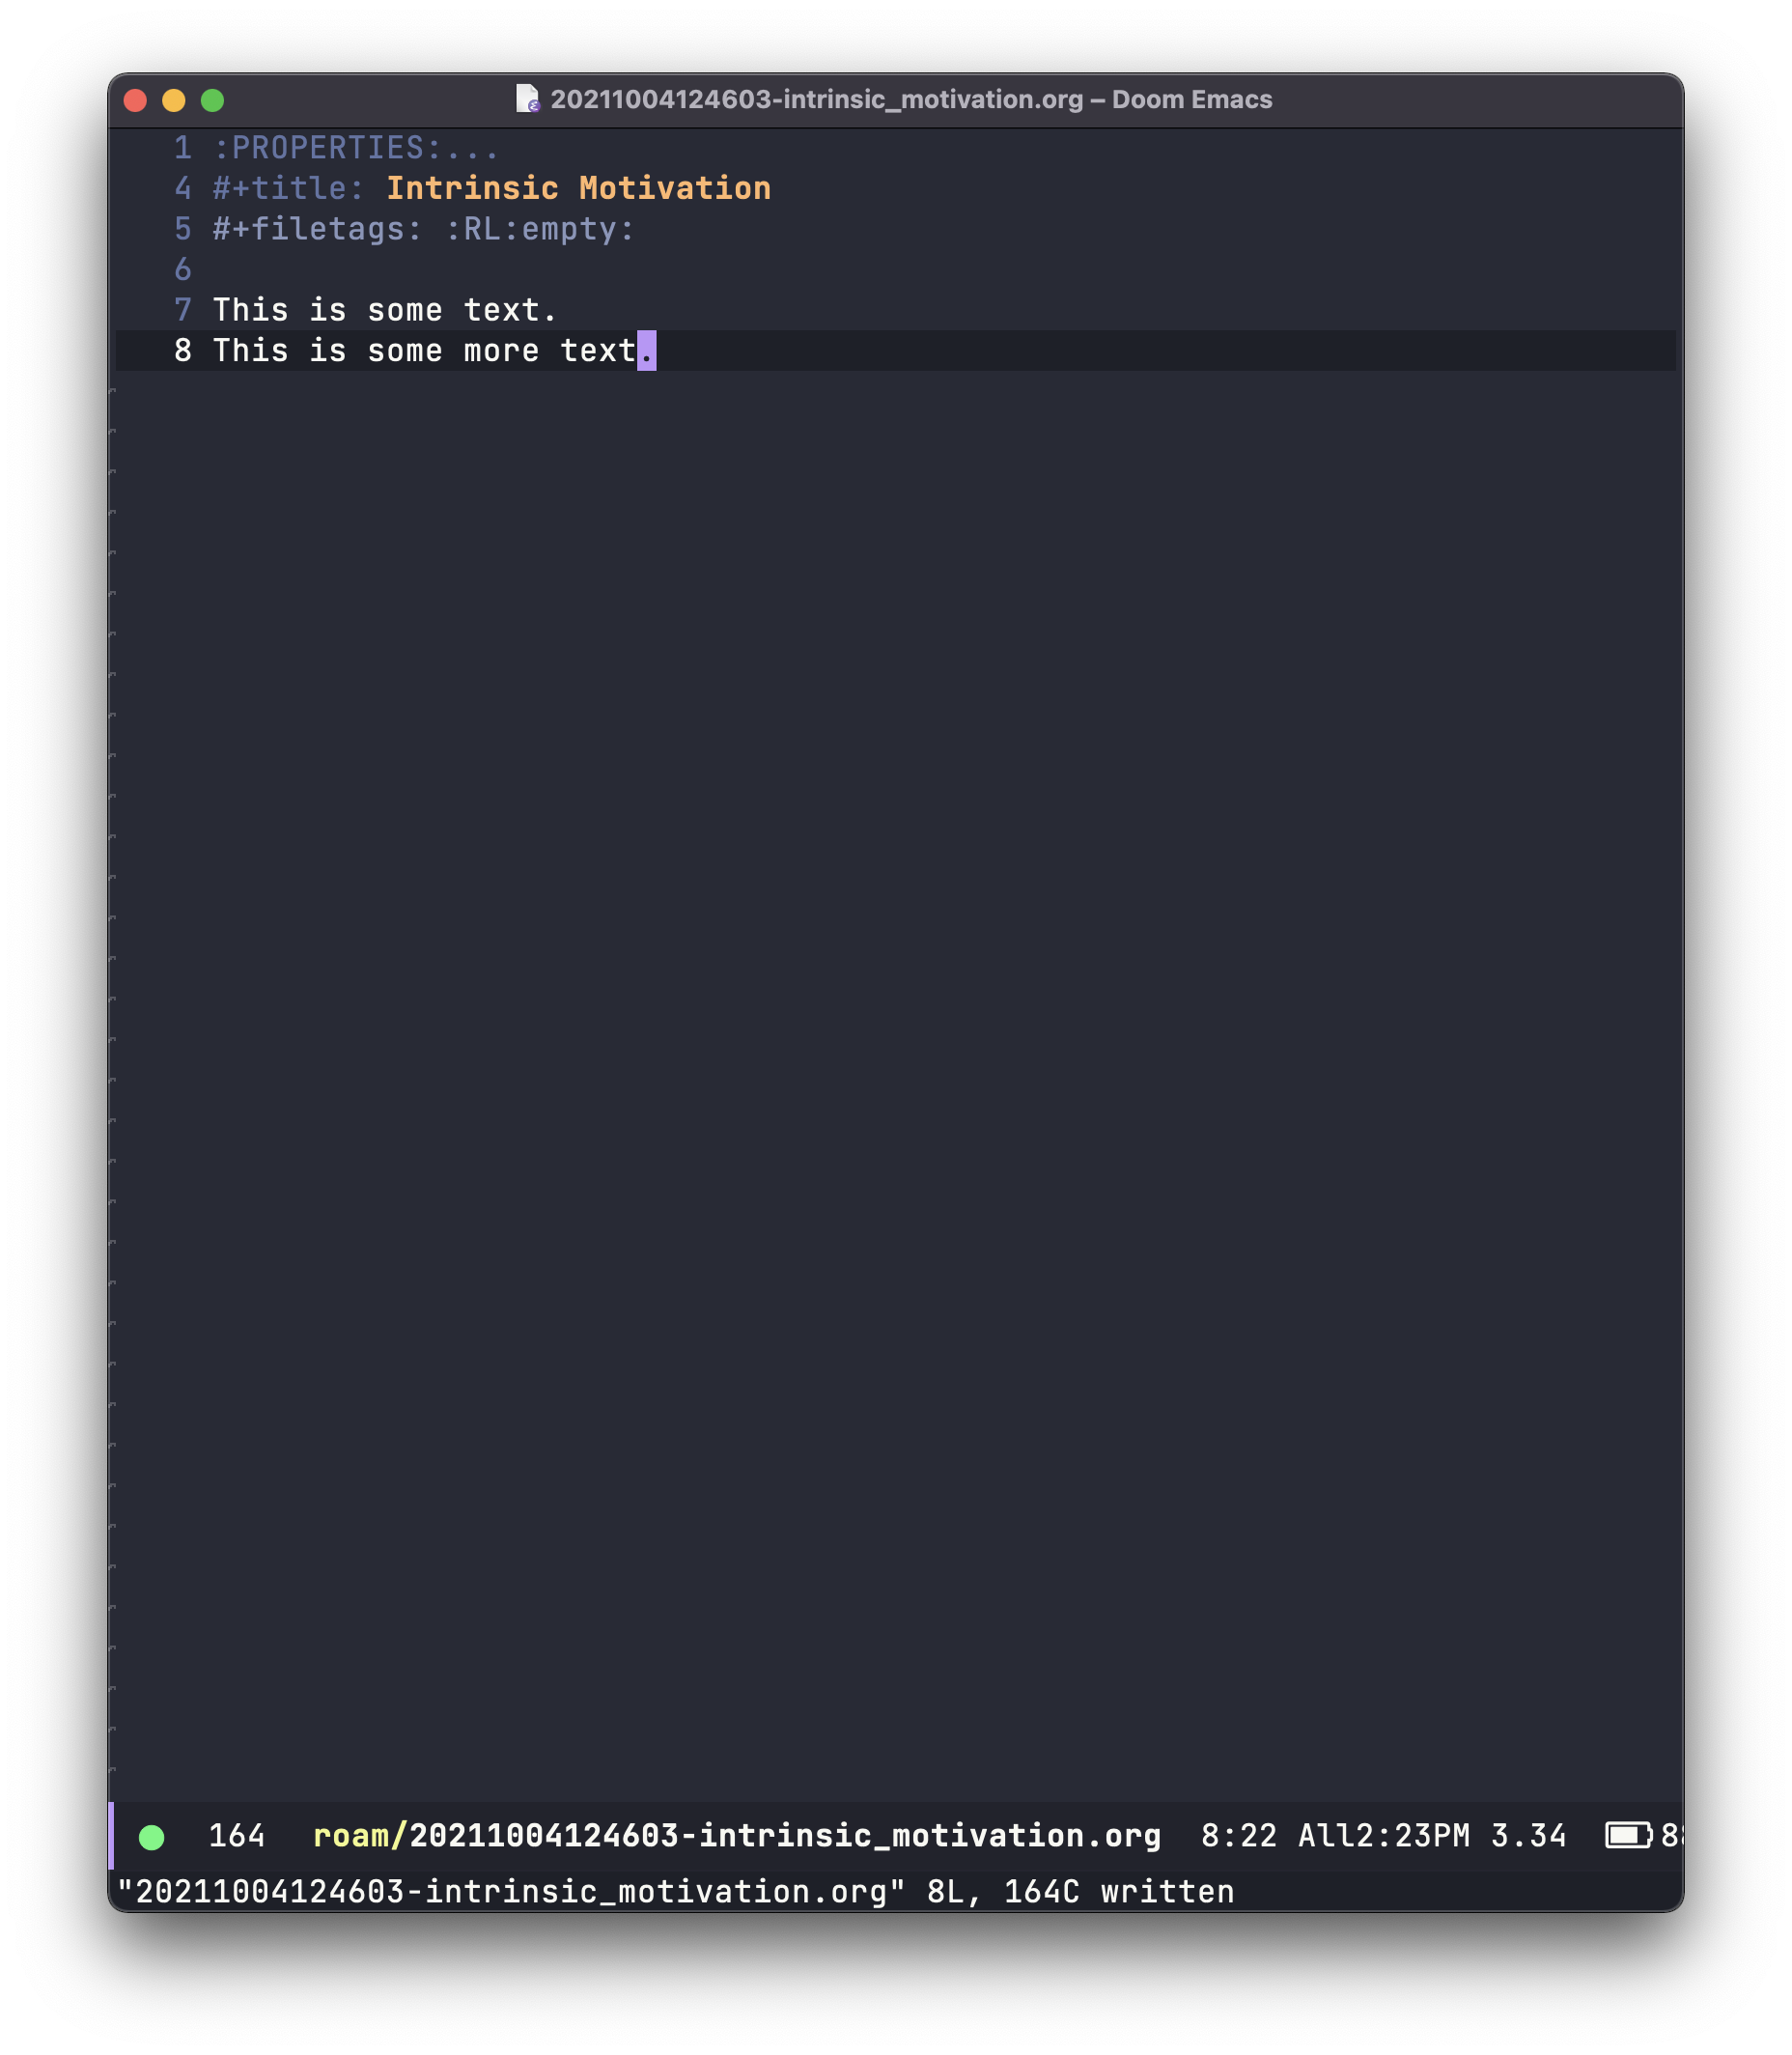Click the org-mode icon beside the window title
1792x2055 pixels.
pyautogui.click(x=527, y=100)
